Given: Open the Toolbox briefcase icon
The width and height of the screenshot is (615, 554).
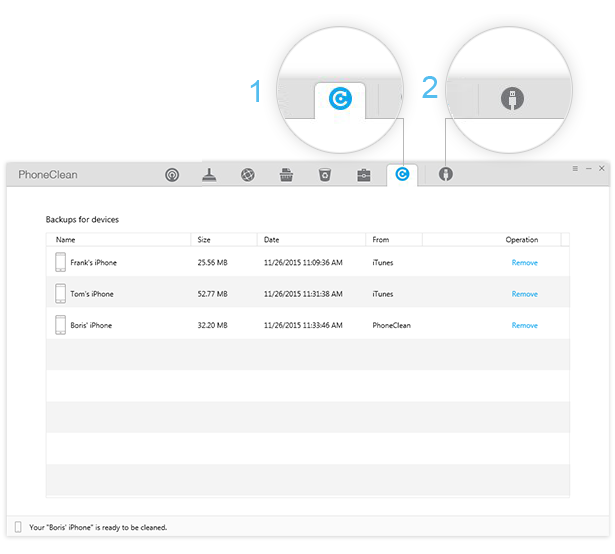Looking at the screenshot, I should [x=364, y=175].
